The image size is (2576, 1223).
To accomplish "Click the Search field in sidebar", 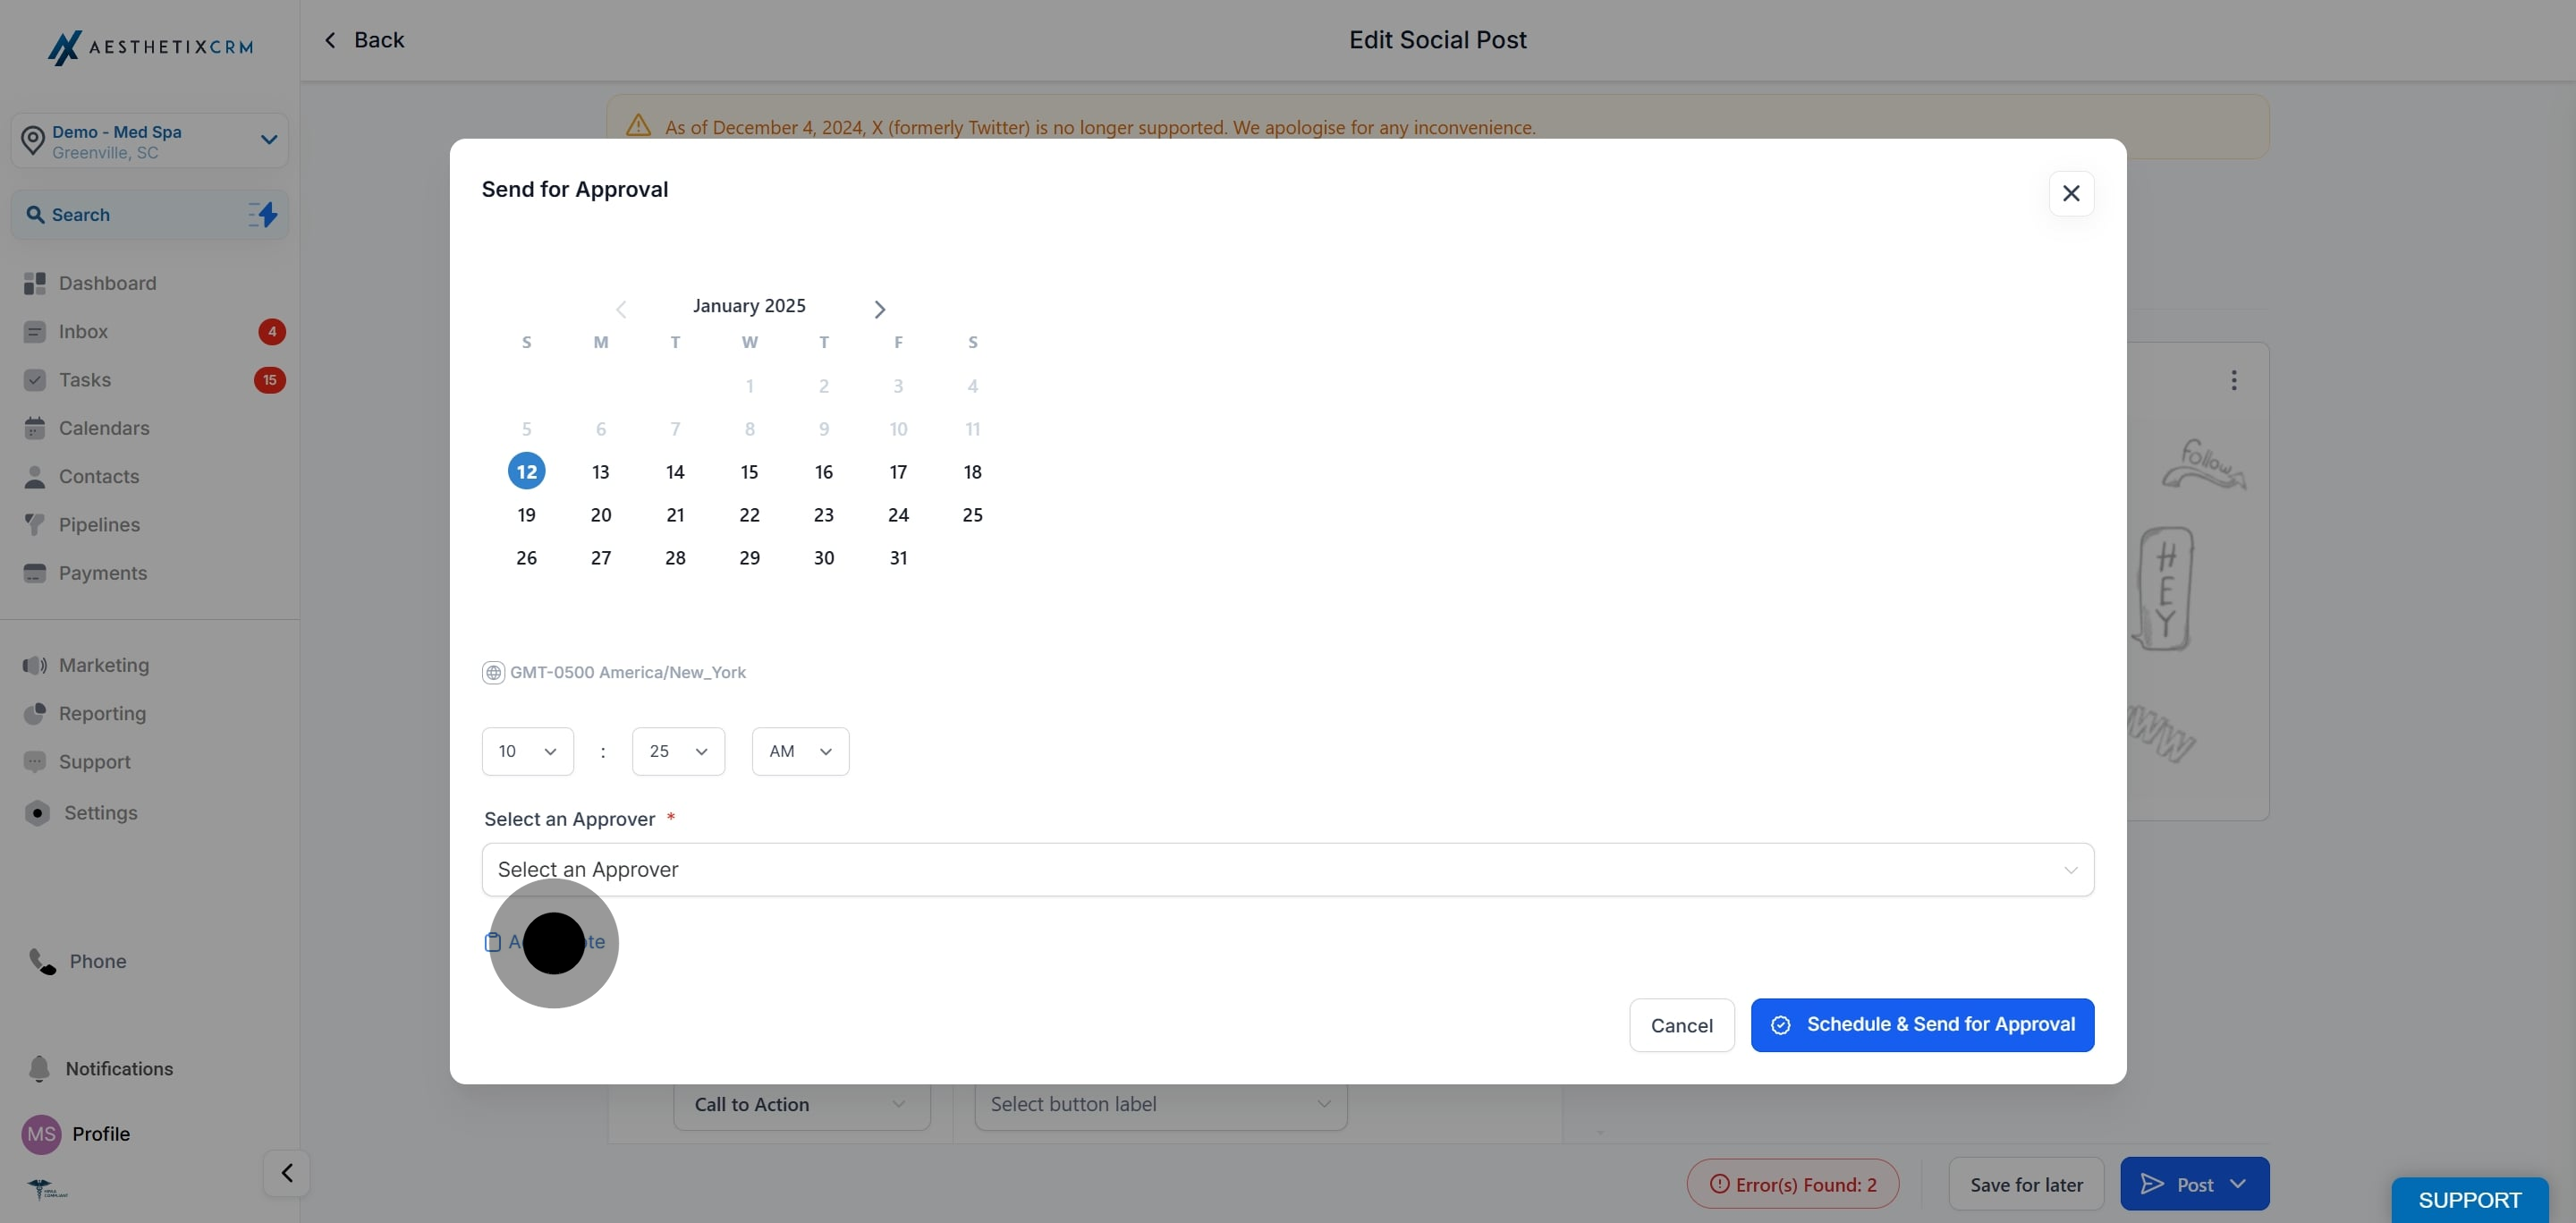I will click(x=130, y=215).
